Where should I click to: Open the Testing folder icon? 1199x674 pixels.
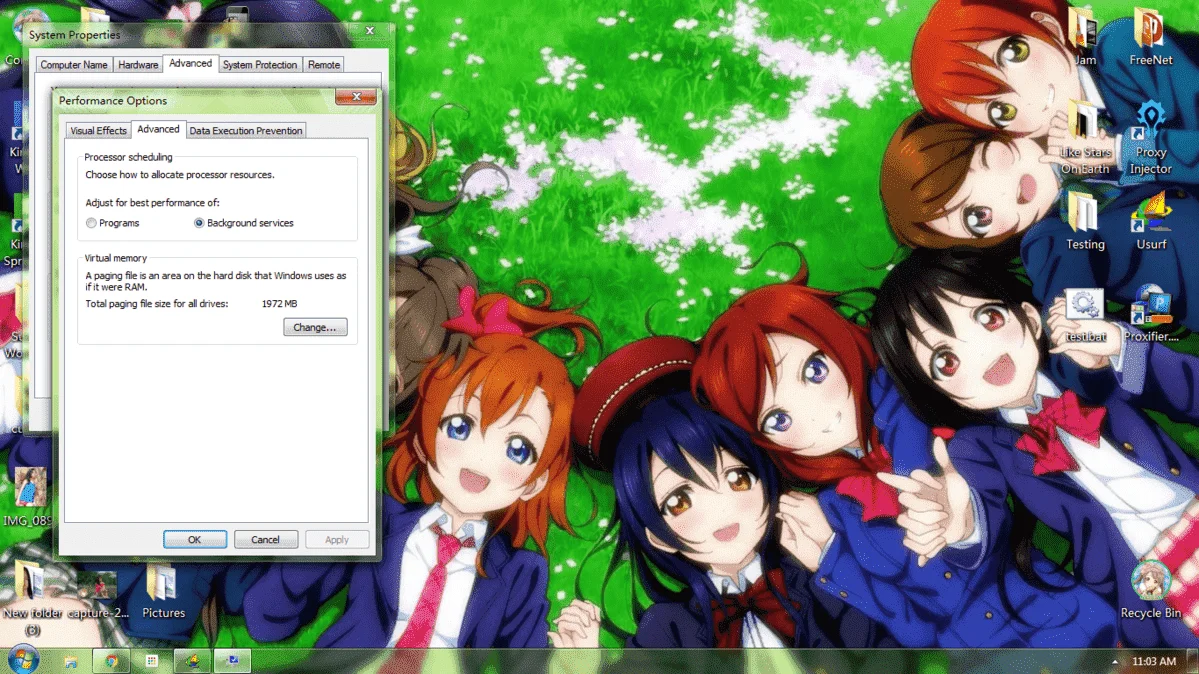[x=1084, y=220]
